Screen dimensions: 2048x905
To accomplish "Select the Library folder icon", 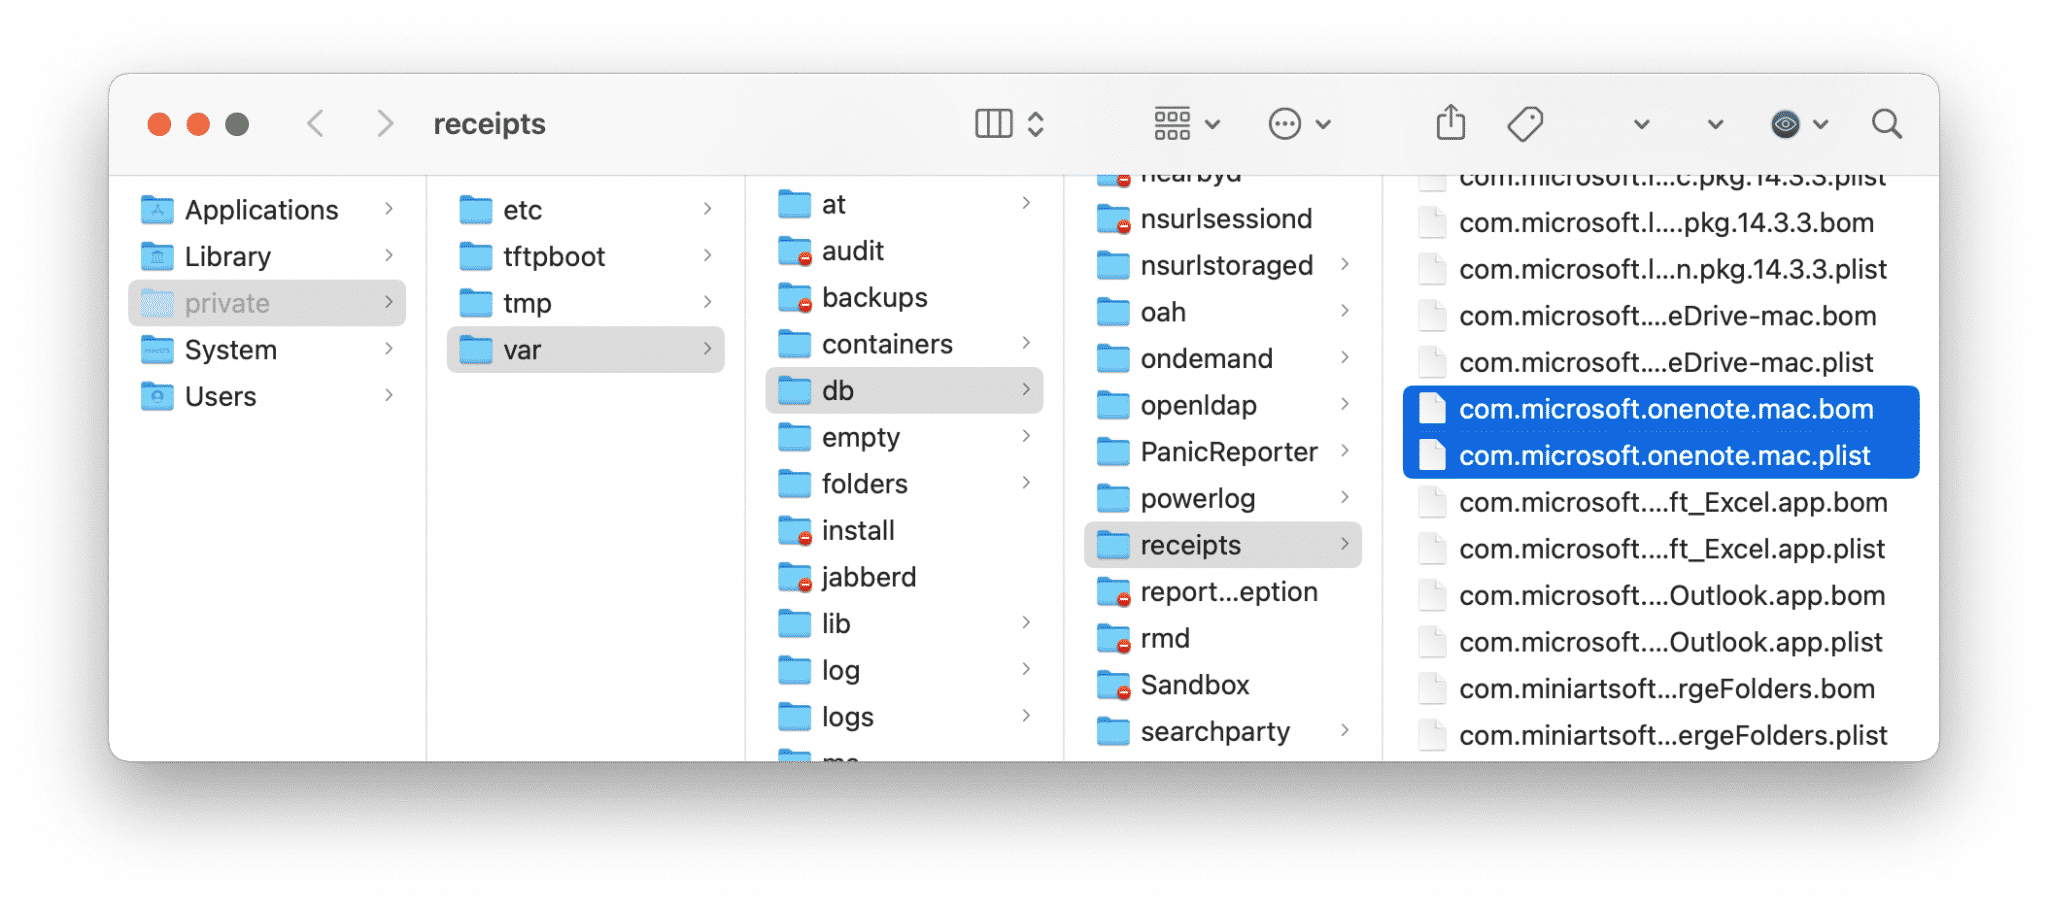I will [157, 257].
